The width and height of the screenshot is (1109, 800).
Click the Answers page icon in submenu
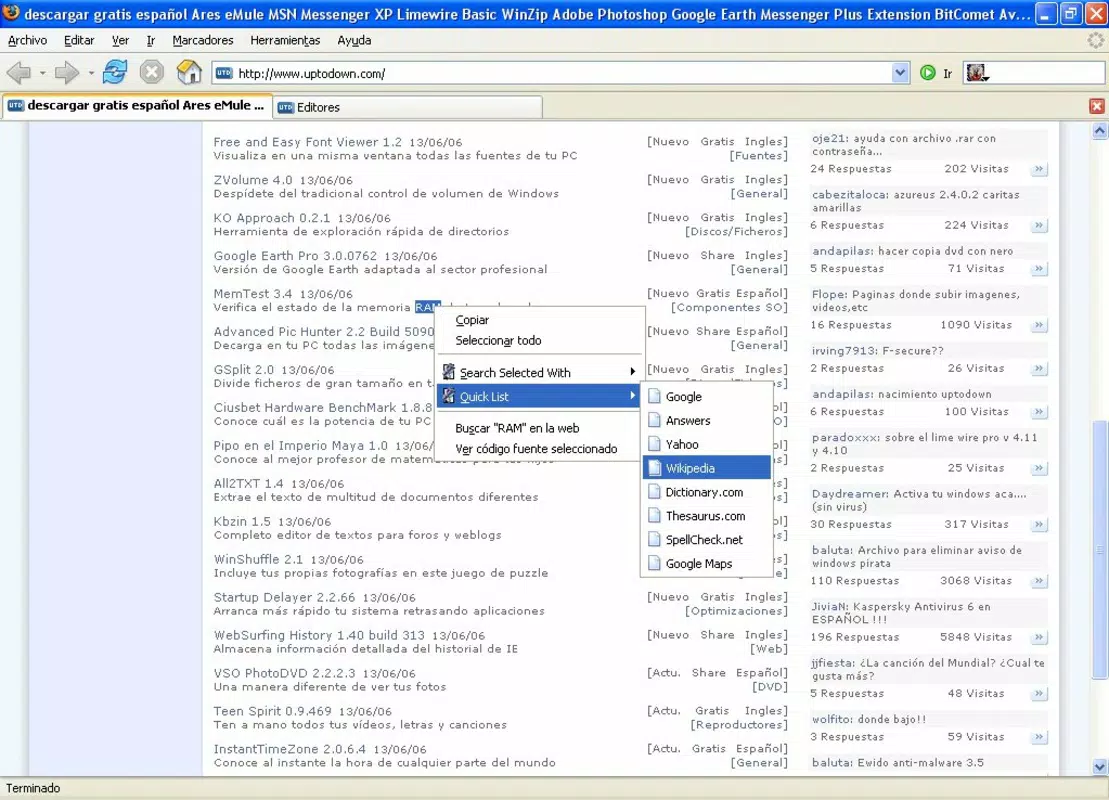pos(654,420)
